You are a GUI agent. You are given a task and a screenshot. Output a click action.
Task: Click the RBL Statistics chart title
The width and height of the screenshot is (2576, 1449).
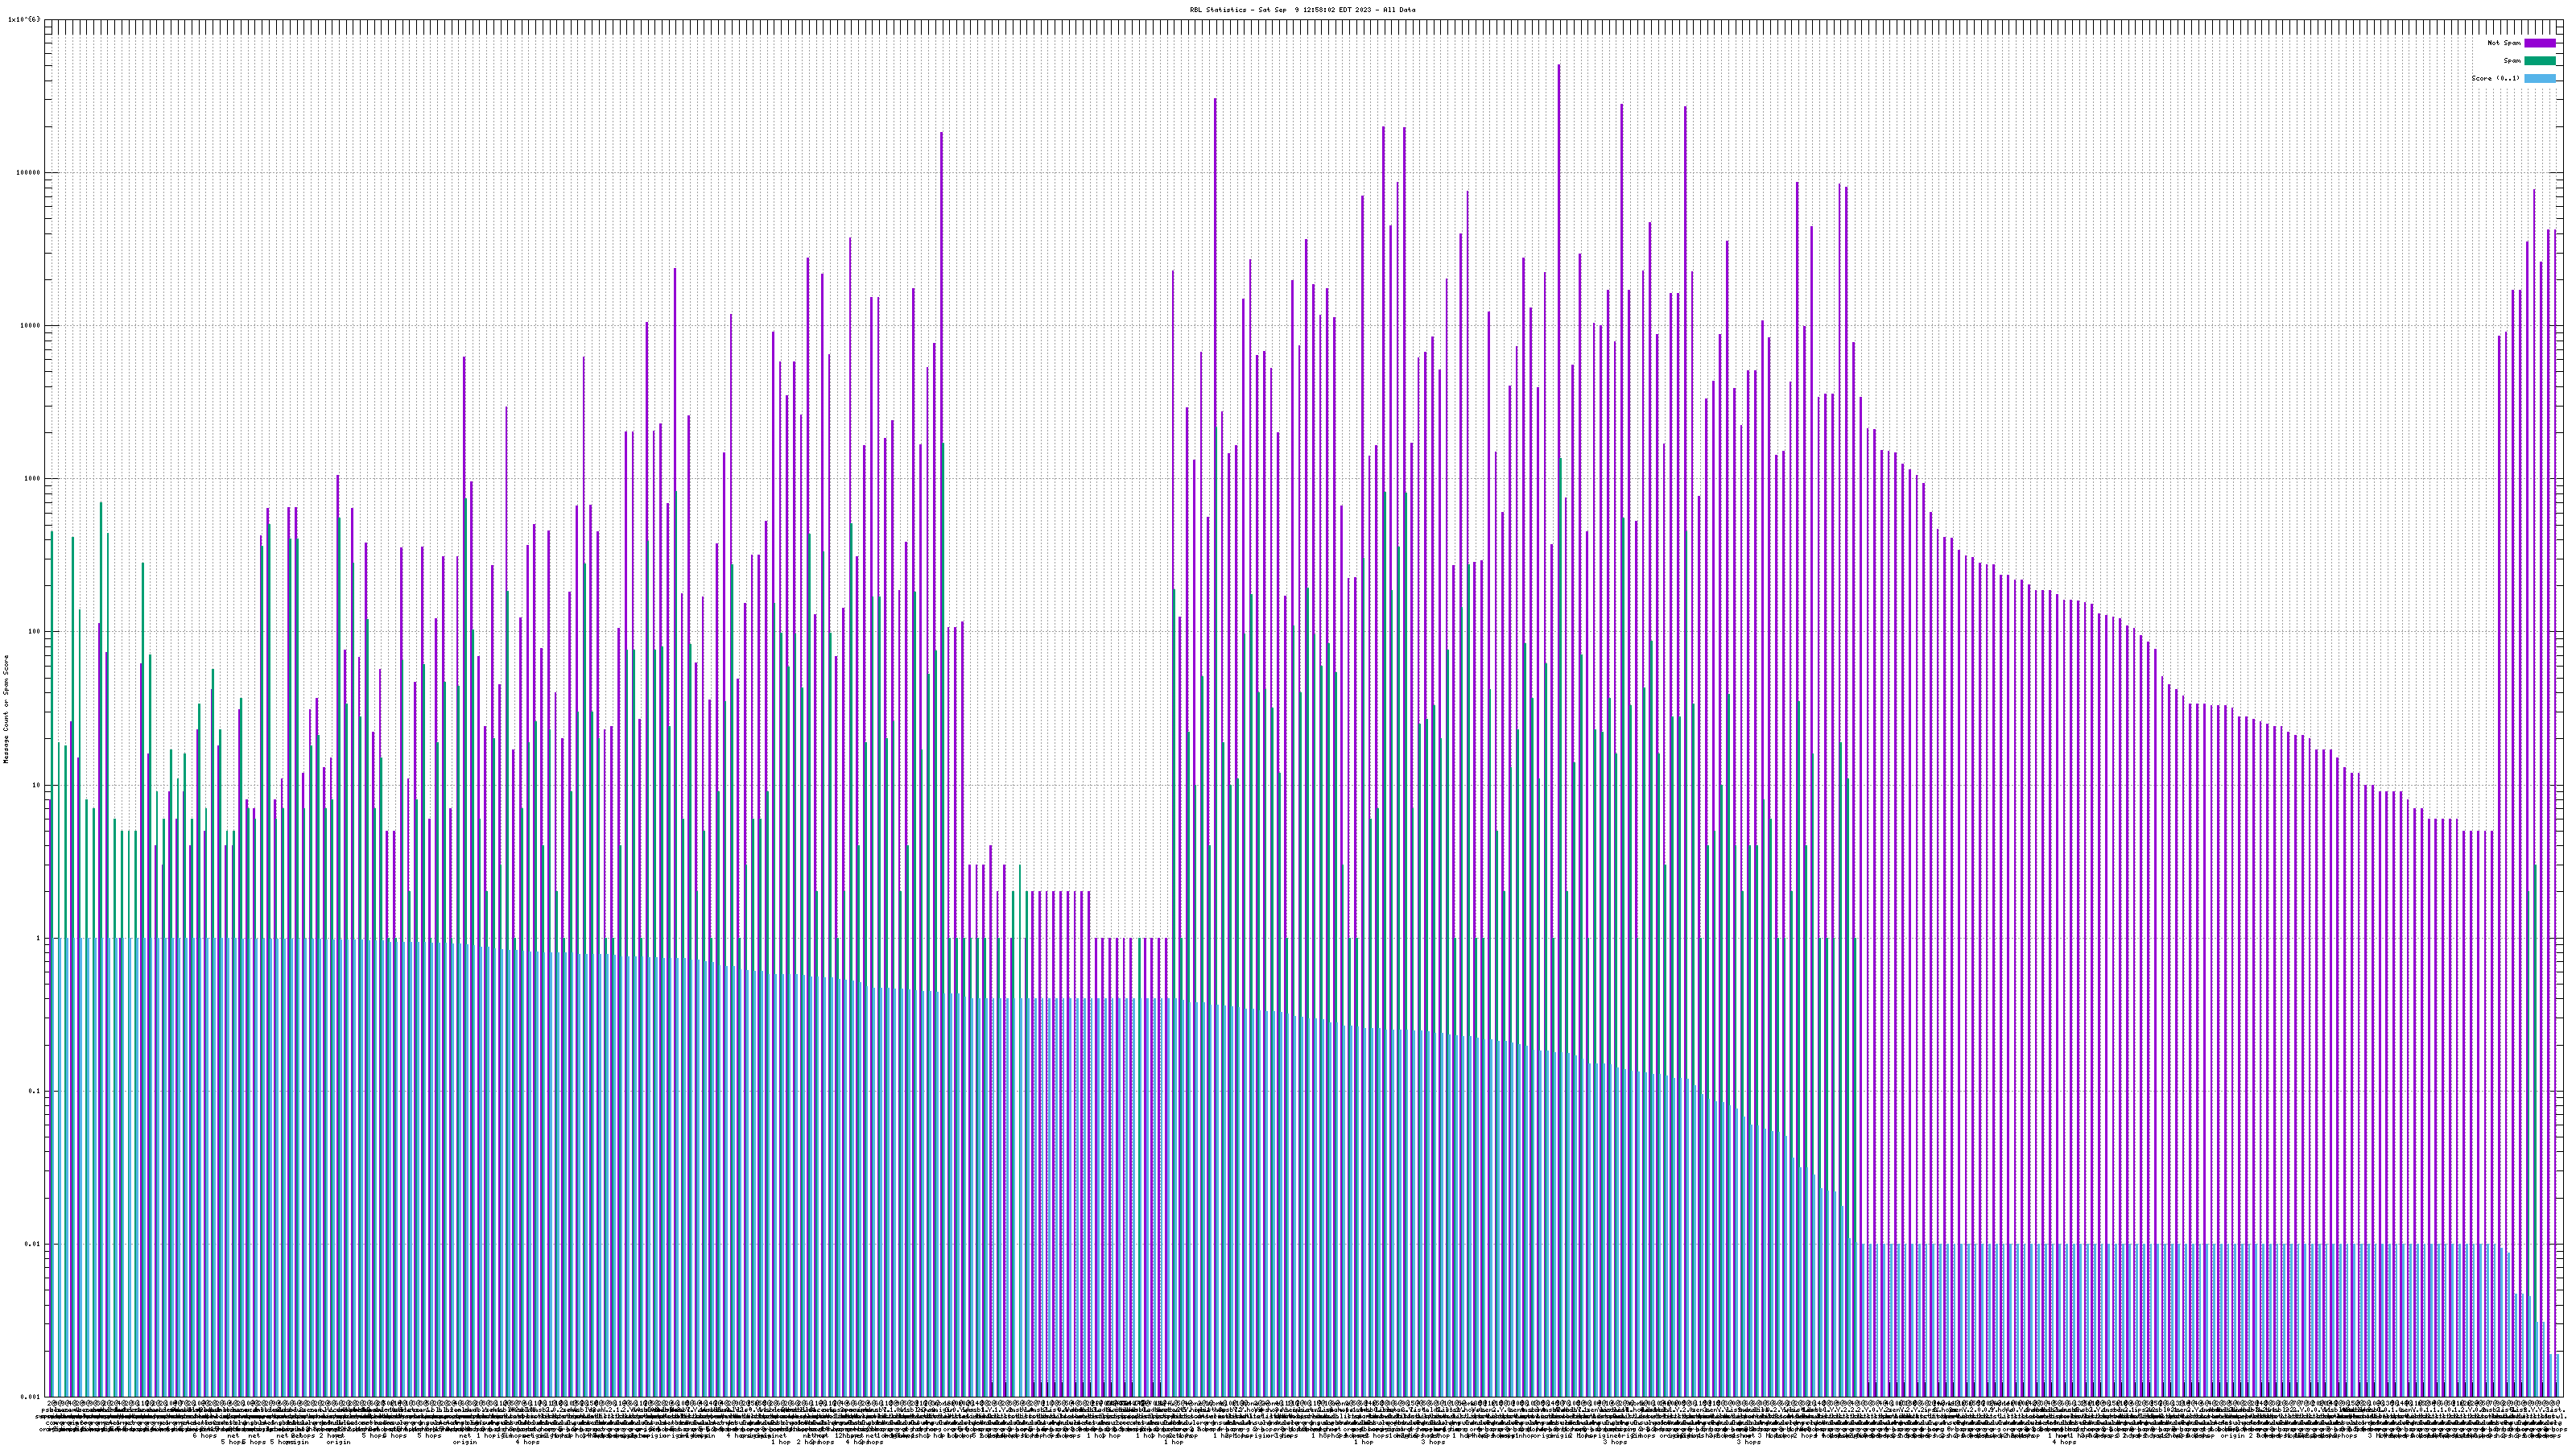point(1302,10)
